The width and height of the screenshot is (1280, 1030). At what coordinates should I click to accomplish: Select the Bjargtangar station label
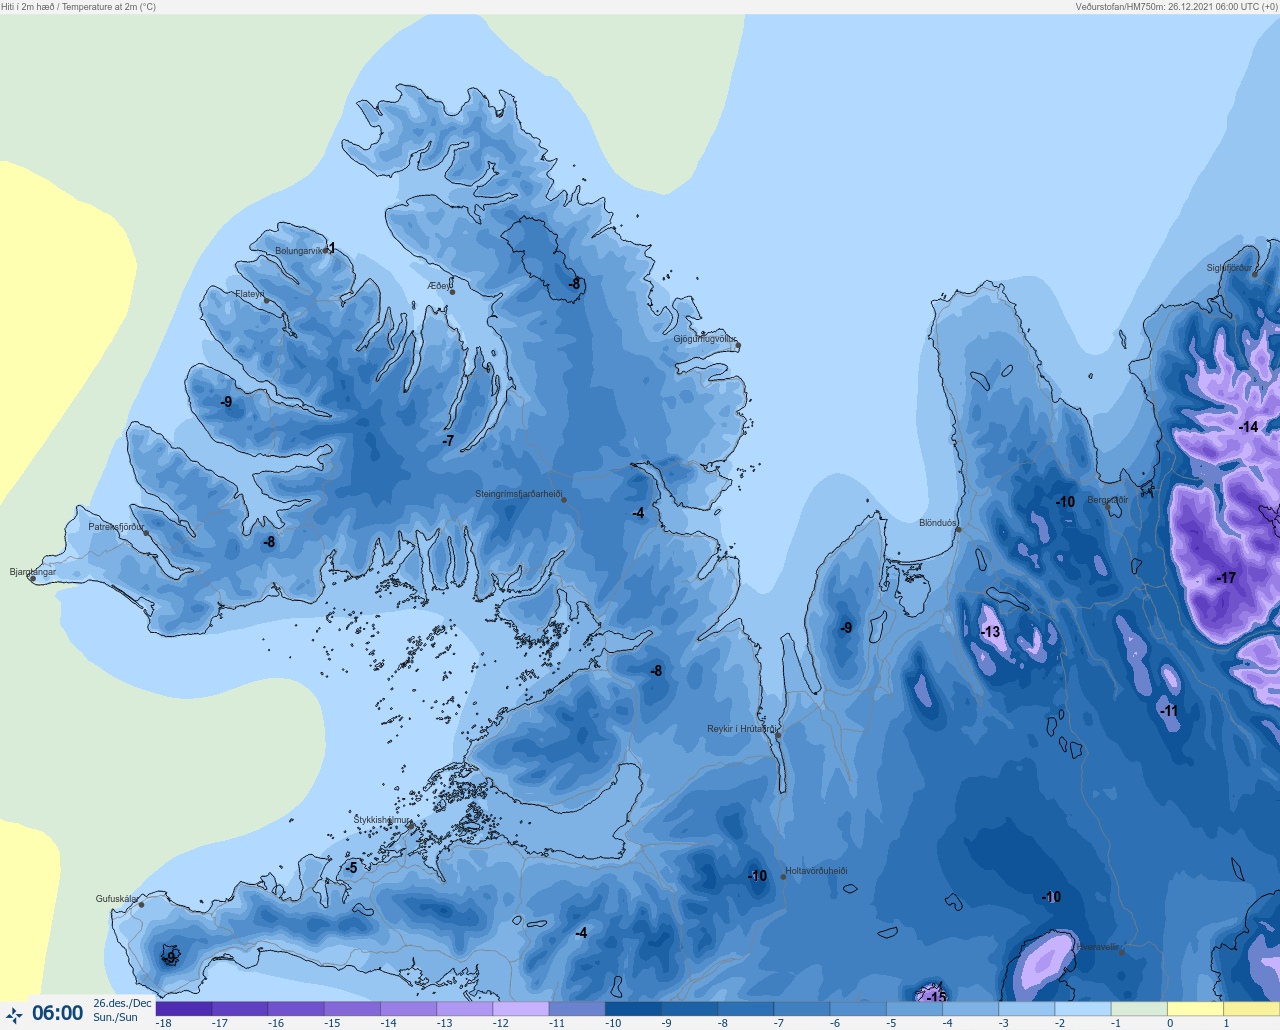33,572
